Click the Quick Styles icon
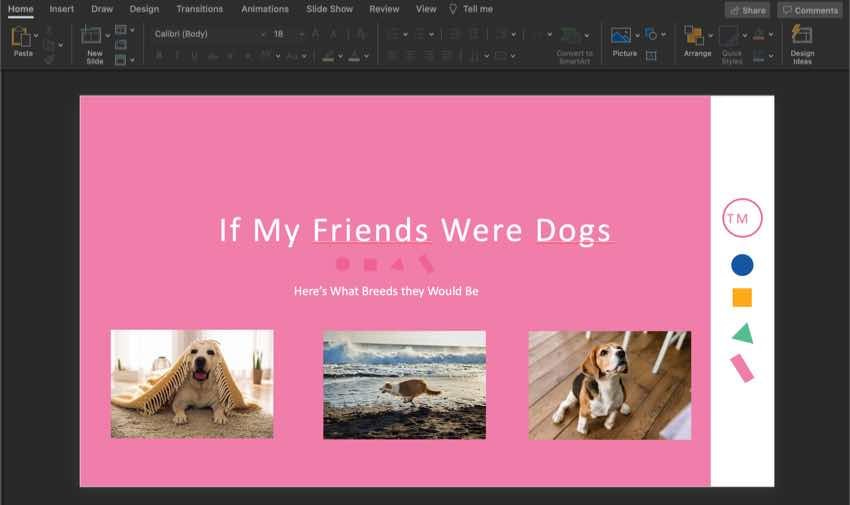The height and width of the screenshot is (505, 850). [x=728, y=36]
